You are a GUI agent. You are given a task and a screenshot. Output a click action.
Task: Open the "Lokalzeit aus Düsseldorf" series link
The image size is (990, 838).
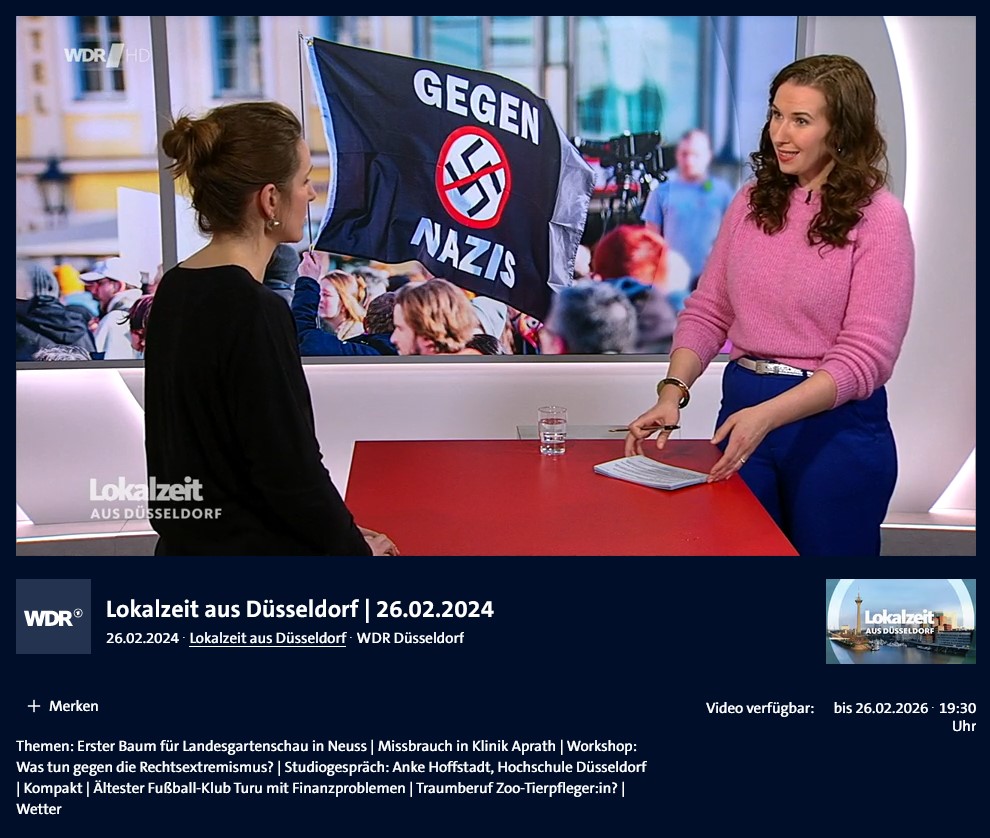(x=267, y=639)
